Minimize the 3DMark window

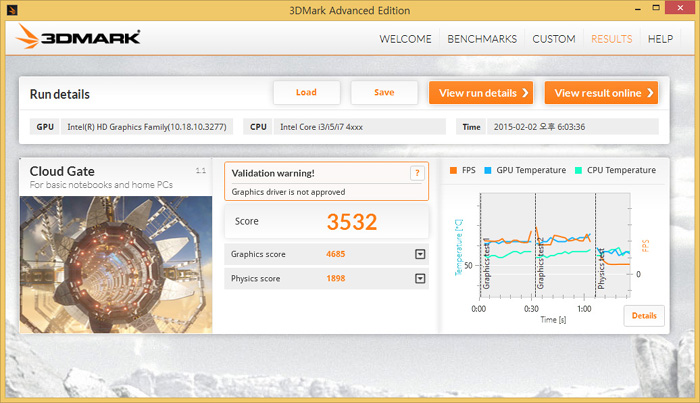(638, 8)
